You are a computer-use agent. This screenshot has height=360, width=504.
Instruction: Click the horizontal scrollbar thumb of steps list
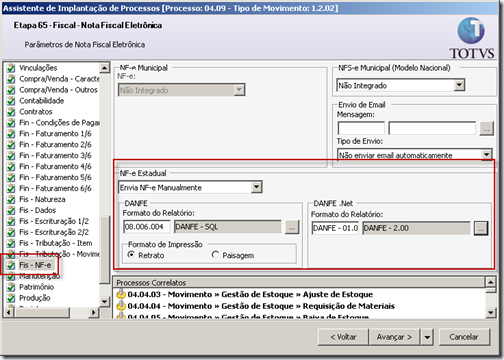click(x=42, y=312)
